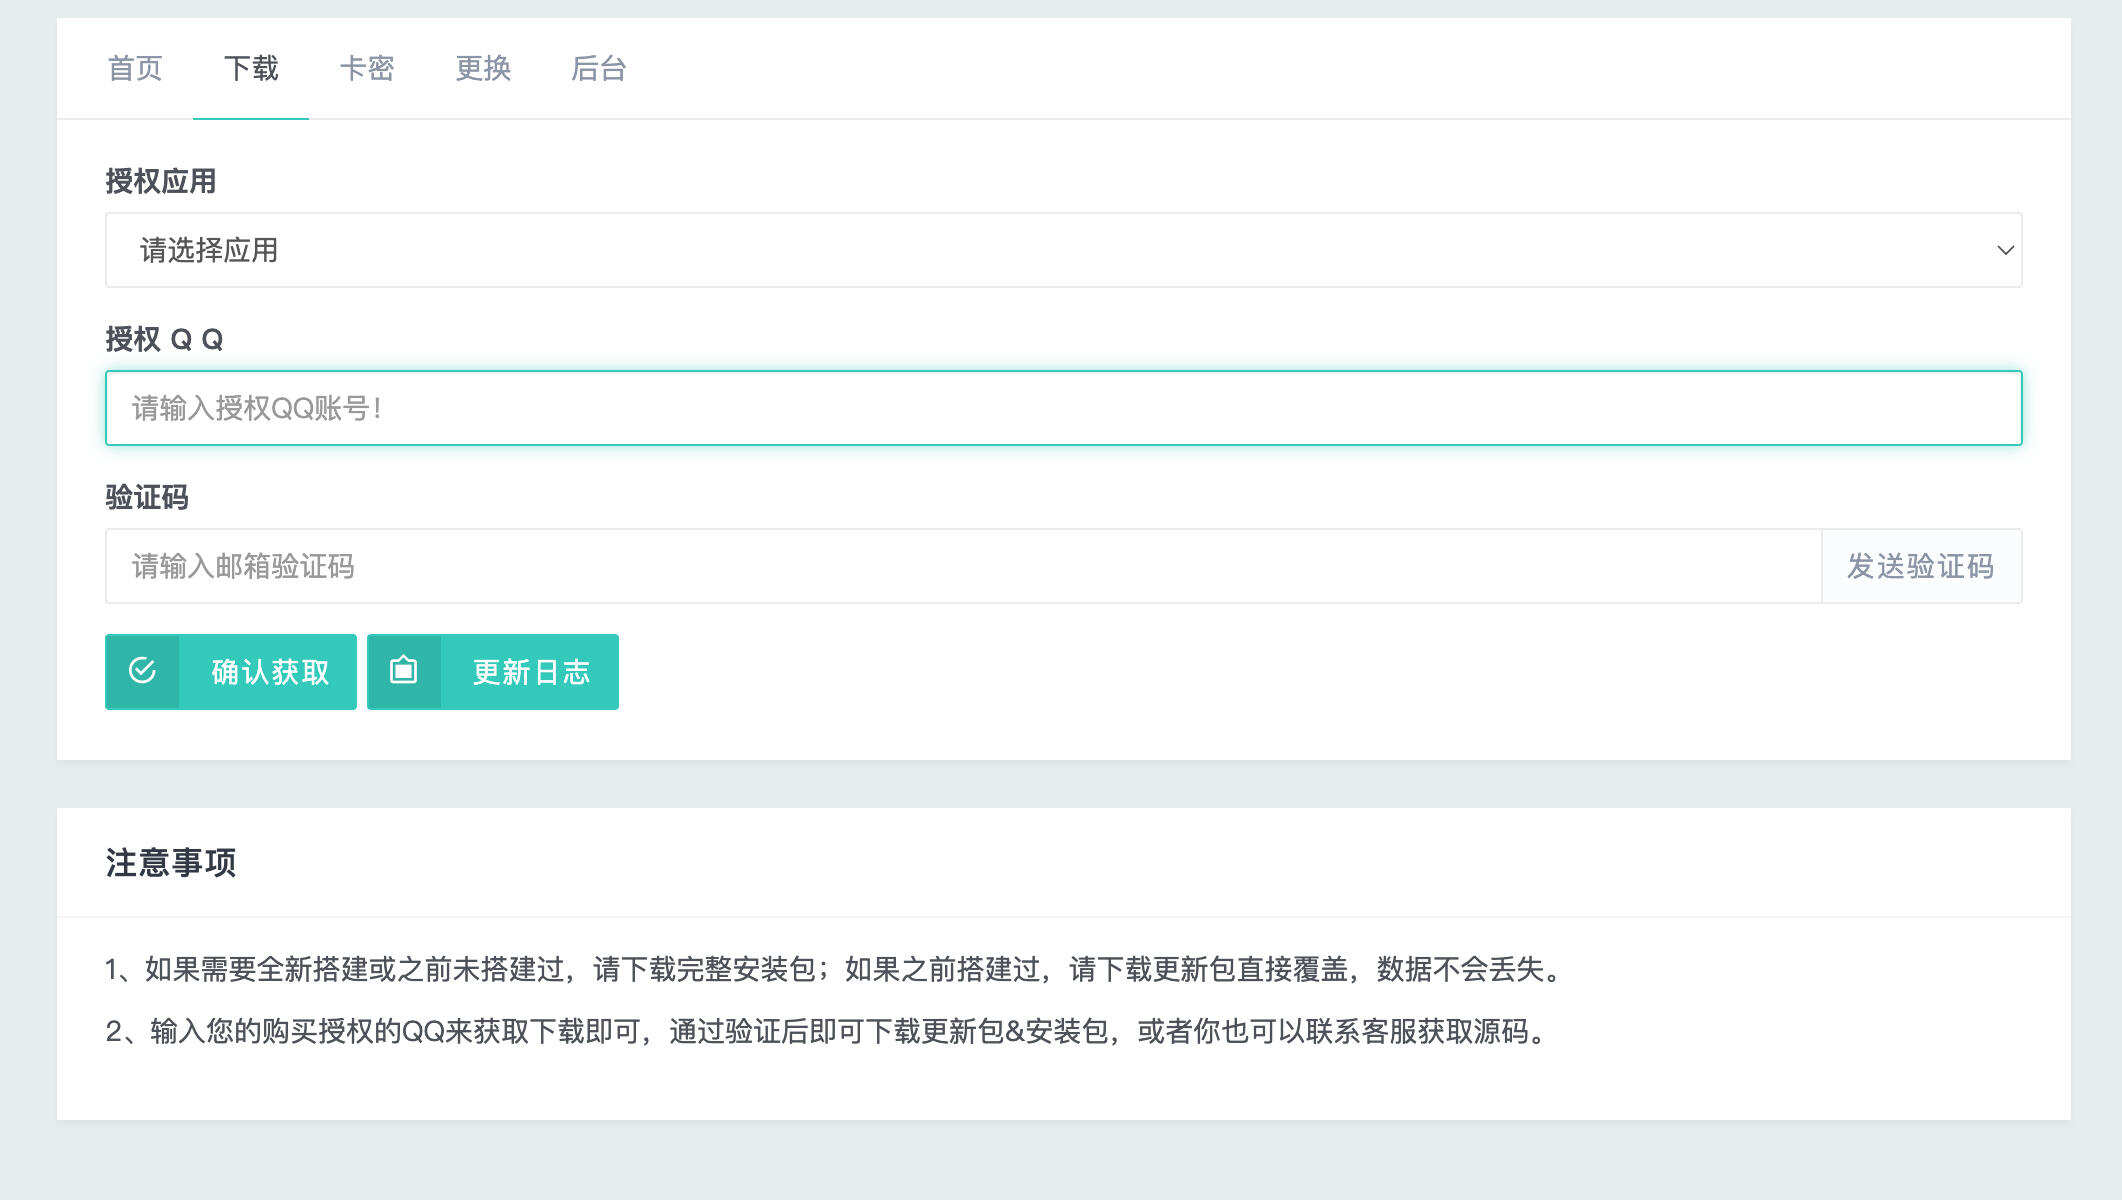Select the 下载 tab

point(252,68)
